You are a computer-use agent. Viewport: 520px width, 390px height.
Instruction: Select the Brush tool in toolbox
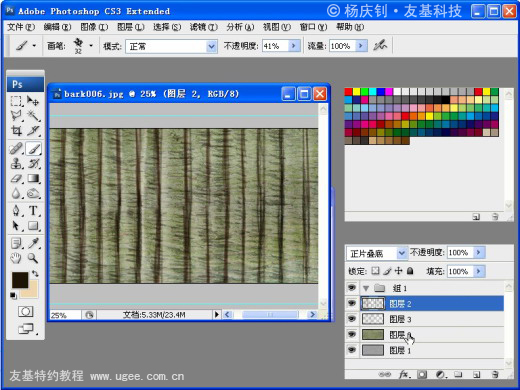coord(33,148)
